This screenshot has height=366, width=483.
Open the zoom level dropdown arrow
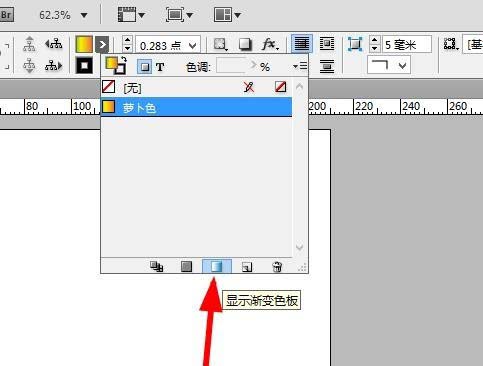point(84,15)
